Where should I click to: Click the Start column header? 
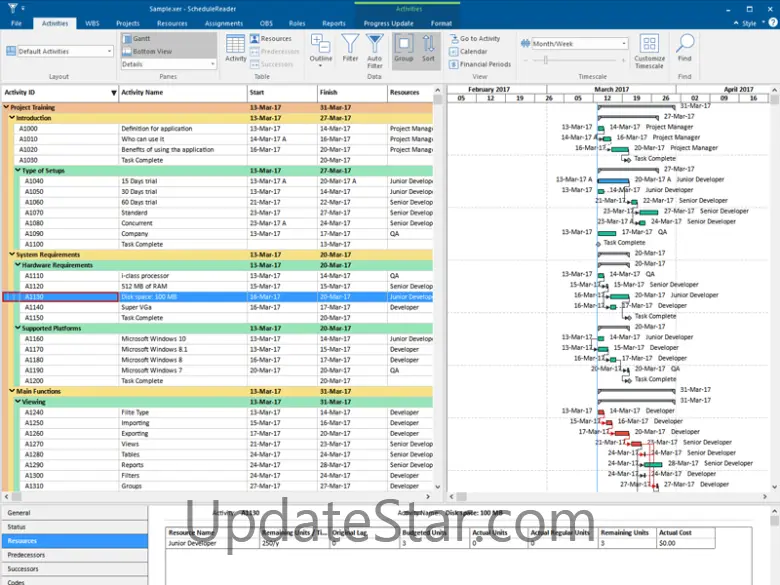282,92
